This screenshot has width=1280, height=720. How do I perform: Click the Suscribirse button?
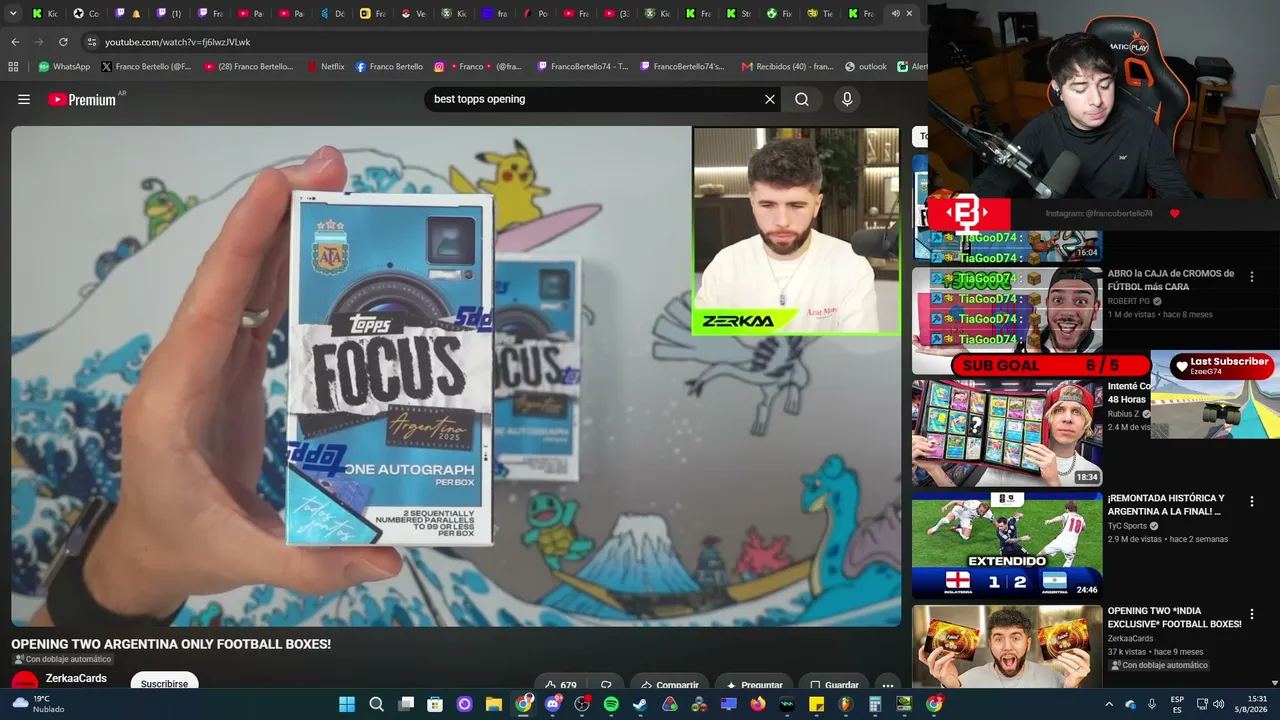pos(164,683)
